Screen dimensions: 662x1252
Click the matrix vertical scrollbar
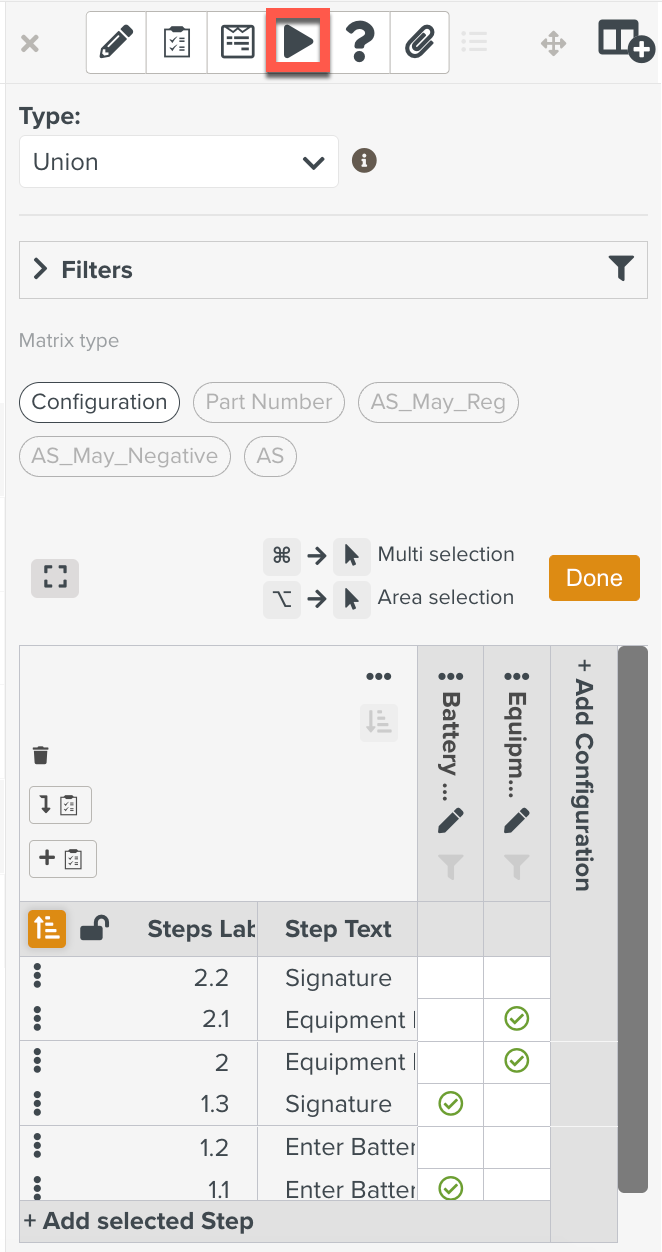click(x=633, y=918)
